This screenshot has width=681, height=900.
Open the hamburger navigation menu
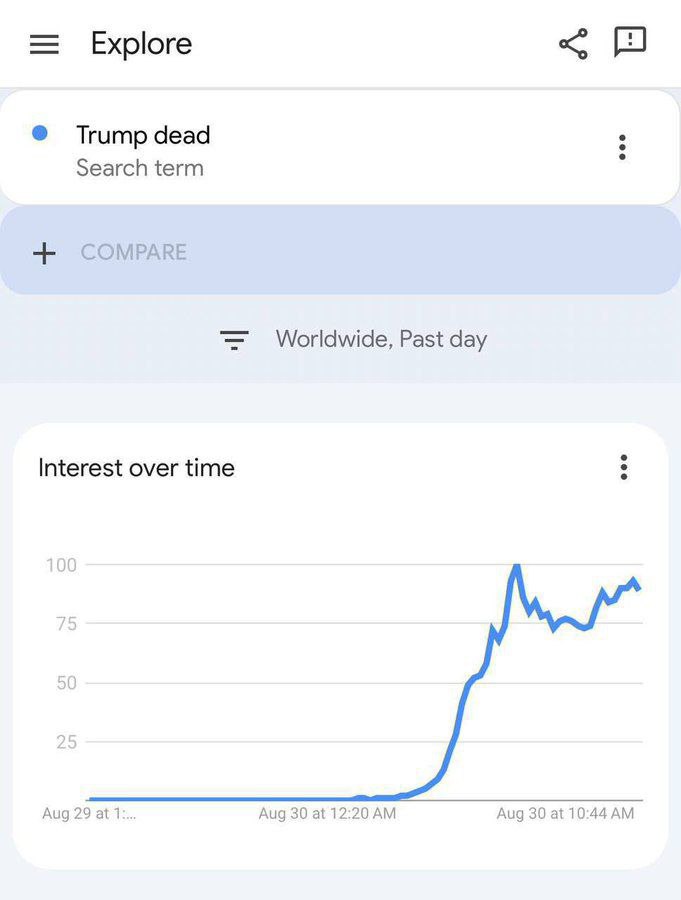pos(44,45)
